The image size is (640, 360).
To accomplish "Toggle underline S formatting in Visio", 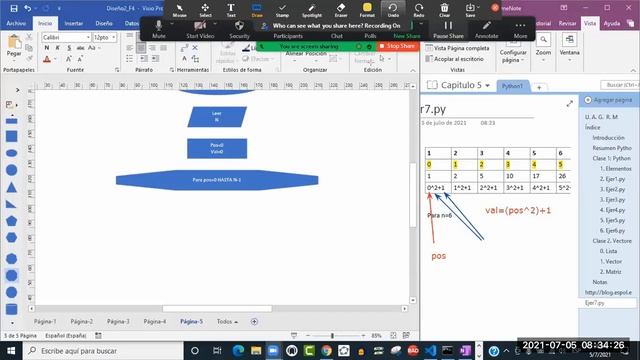I will pos(69,48).
